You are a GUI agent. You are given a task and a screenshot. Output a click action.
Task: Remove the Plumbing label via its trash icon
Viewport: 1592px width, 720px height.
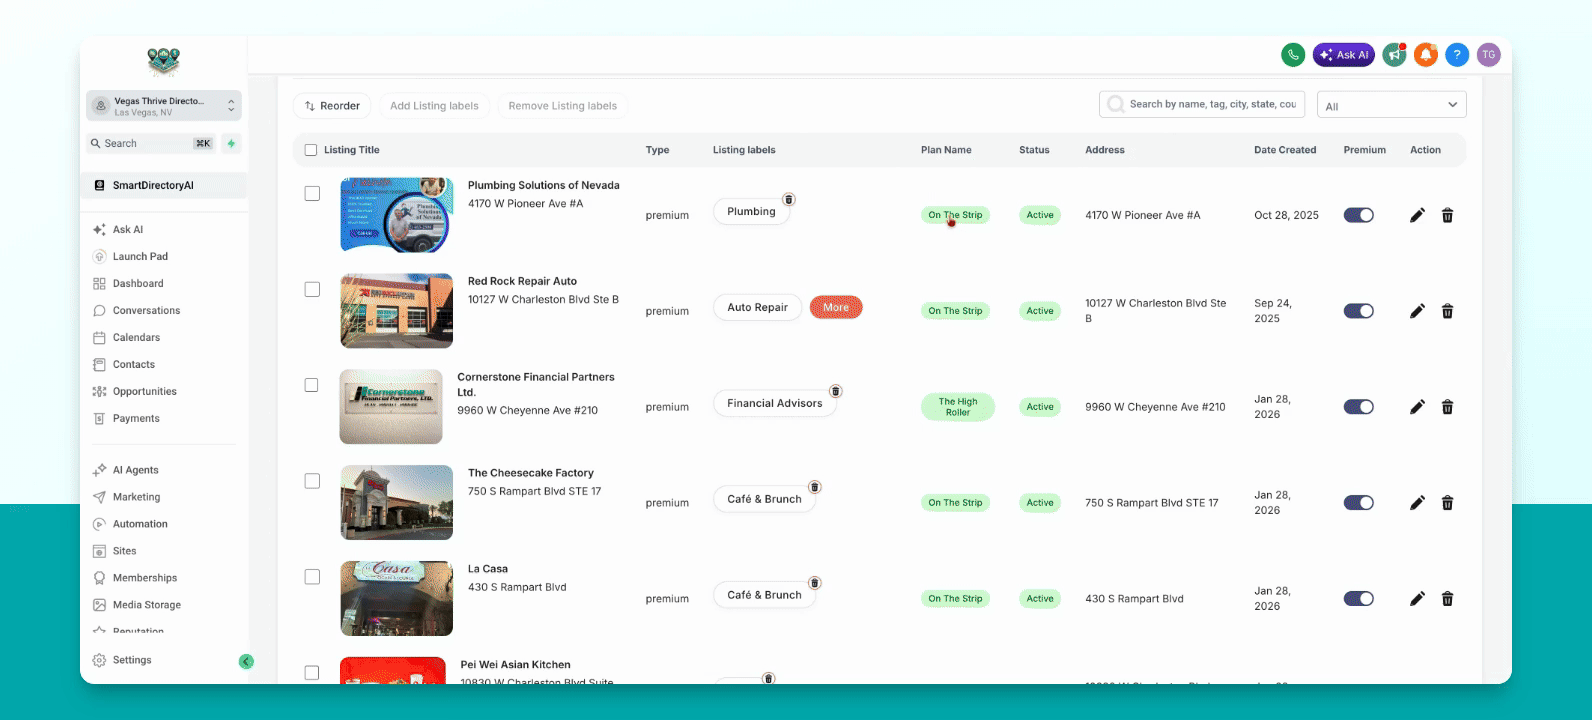tap(789, 200)
